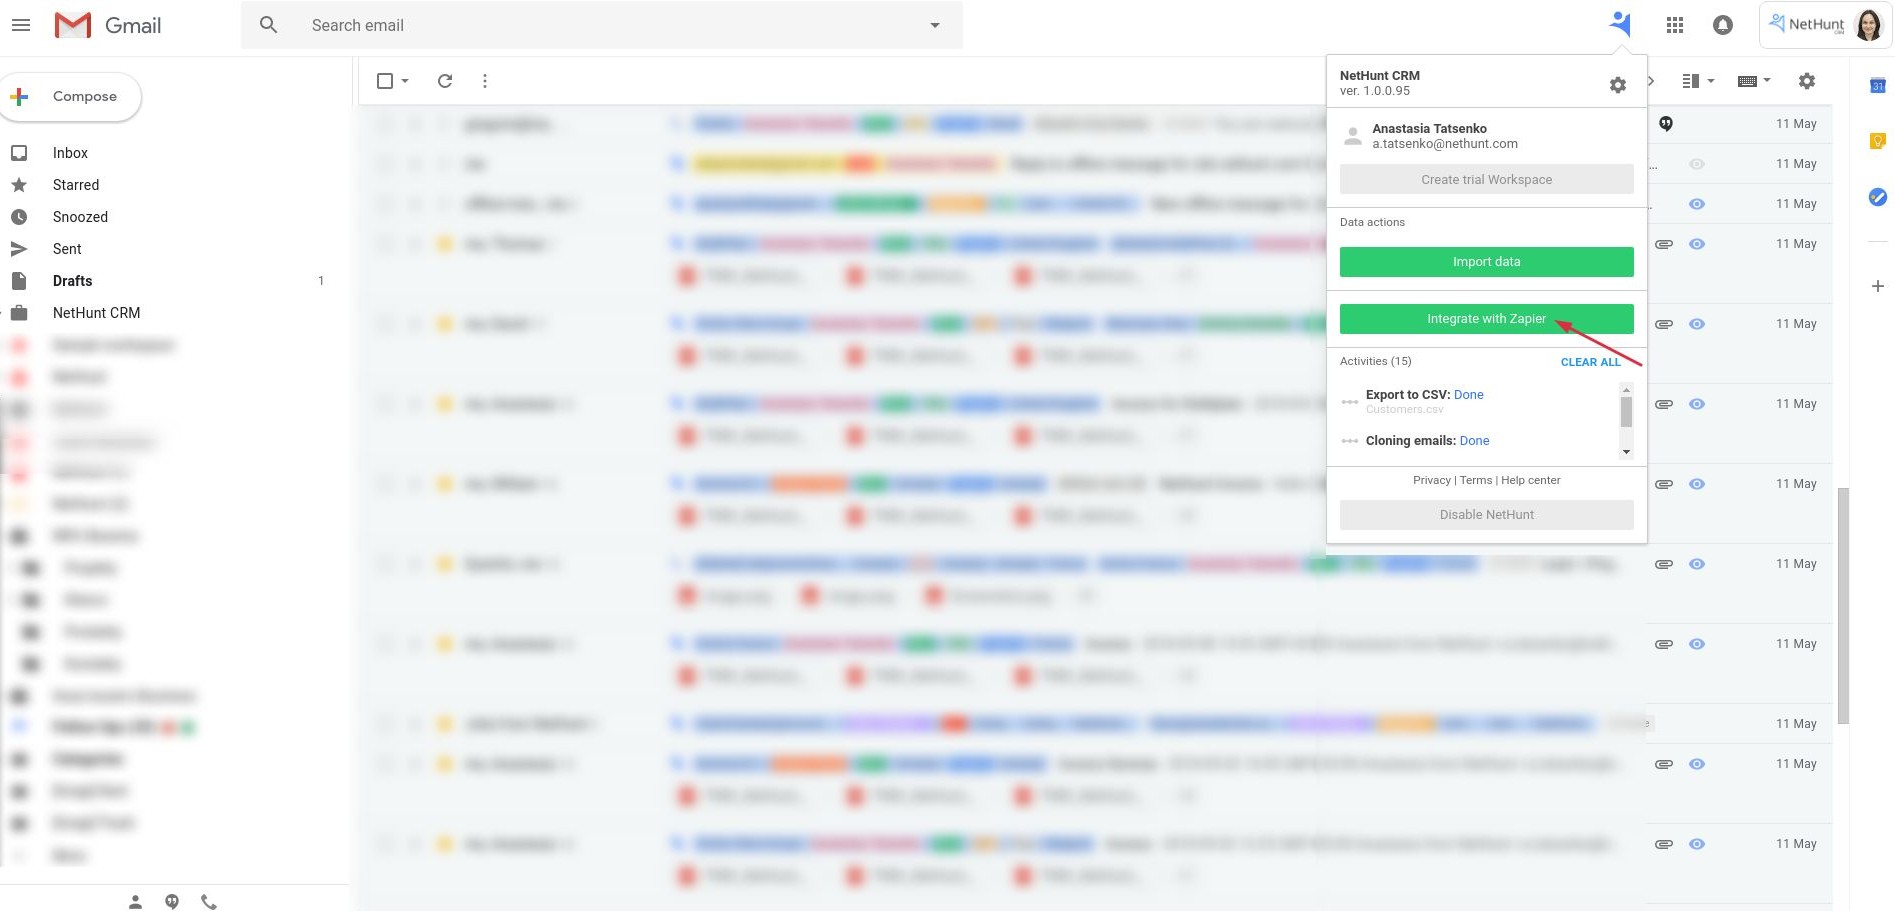Viewport: 1895px width, 911px height.
Task: Click the activities list scrollbar thumb
Action: pyautogui.click(x=1626, y=411)
